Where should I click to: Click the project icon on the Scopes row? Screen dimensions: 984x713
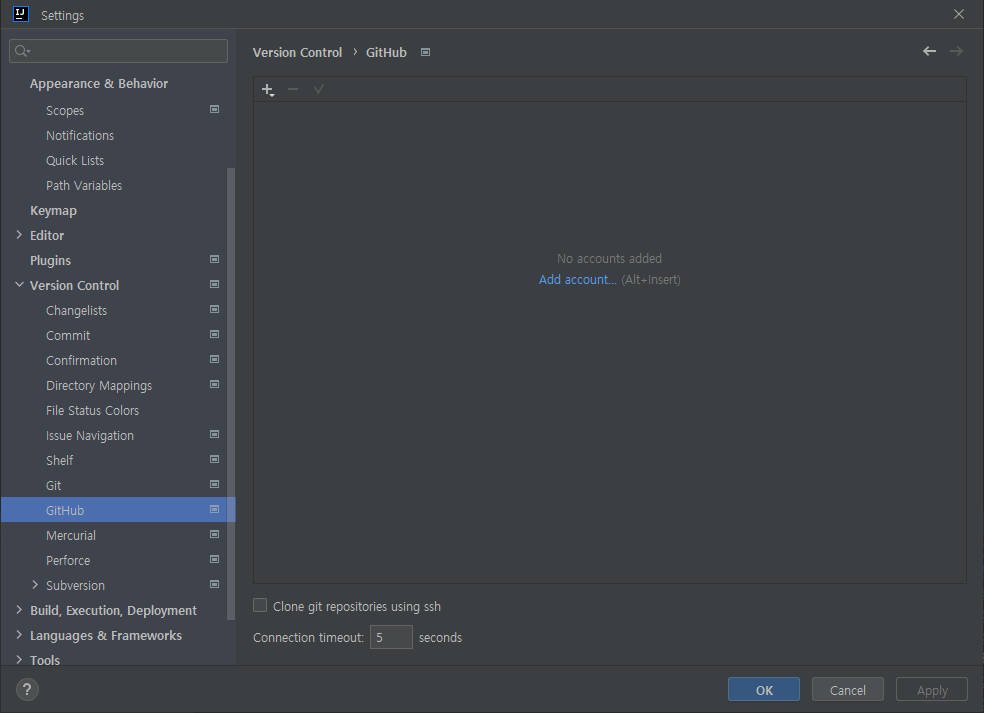pyautogui.click(x=215, y=109)
